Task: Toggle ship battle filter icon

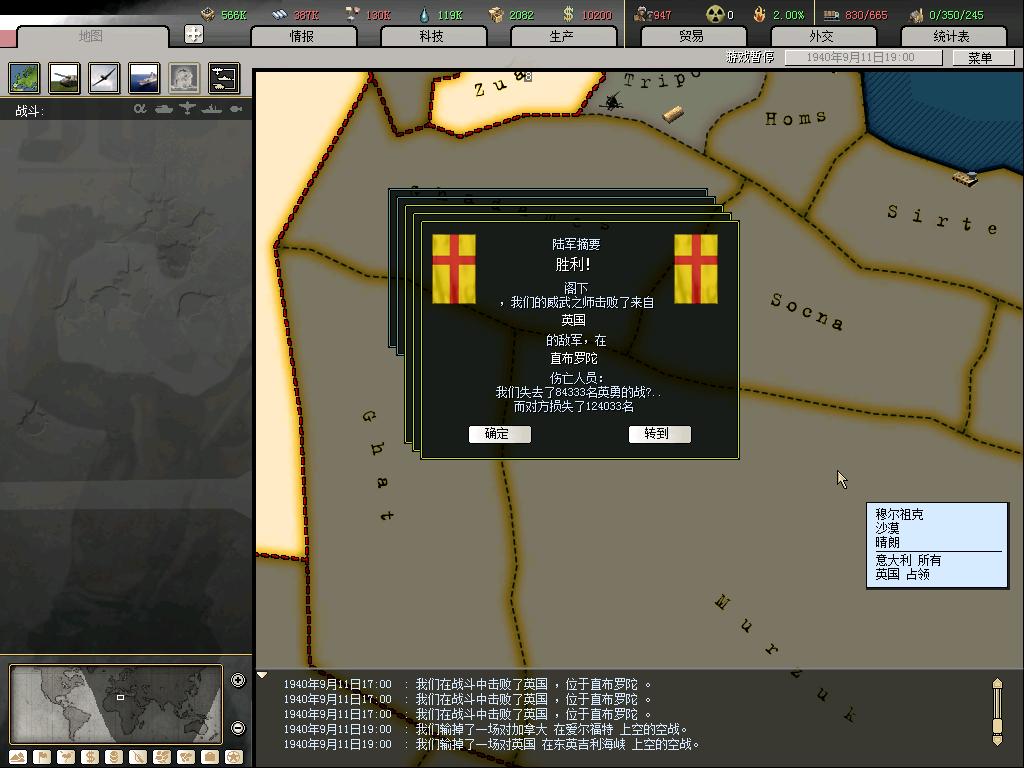Action: click(212, 109)
